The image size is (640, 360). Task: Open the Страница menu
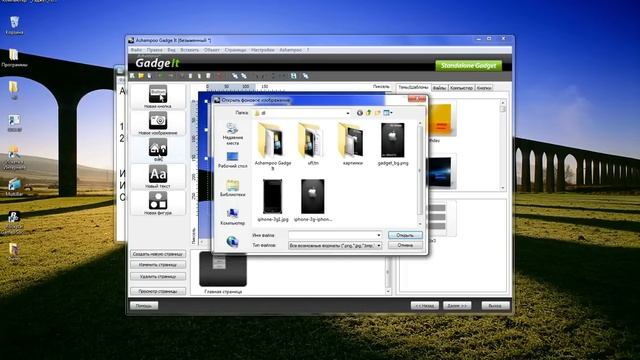point(236,50)
